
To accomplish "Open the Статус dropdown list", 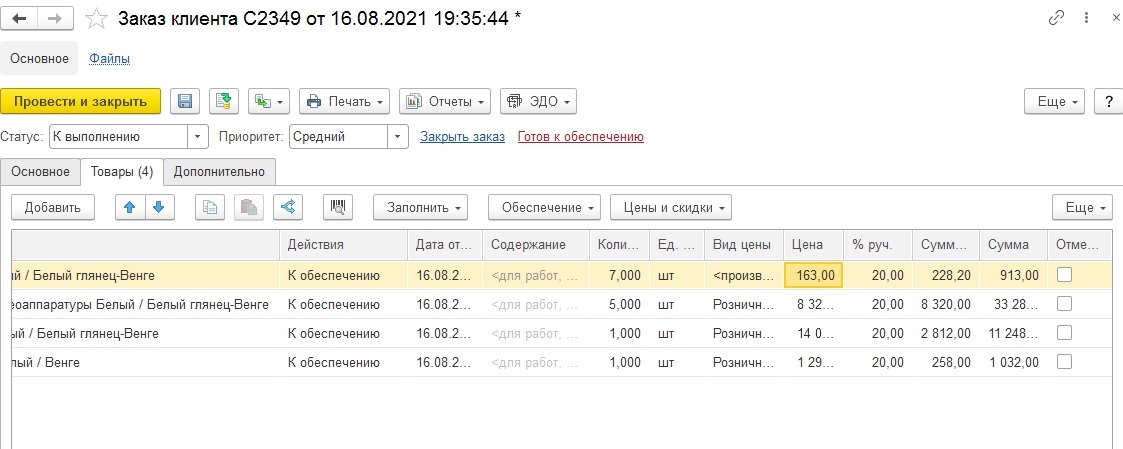I will (198, 136).
